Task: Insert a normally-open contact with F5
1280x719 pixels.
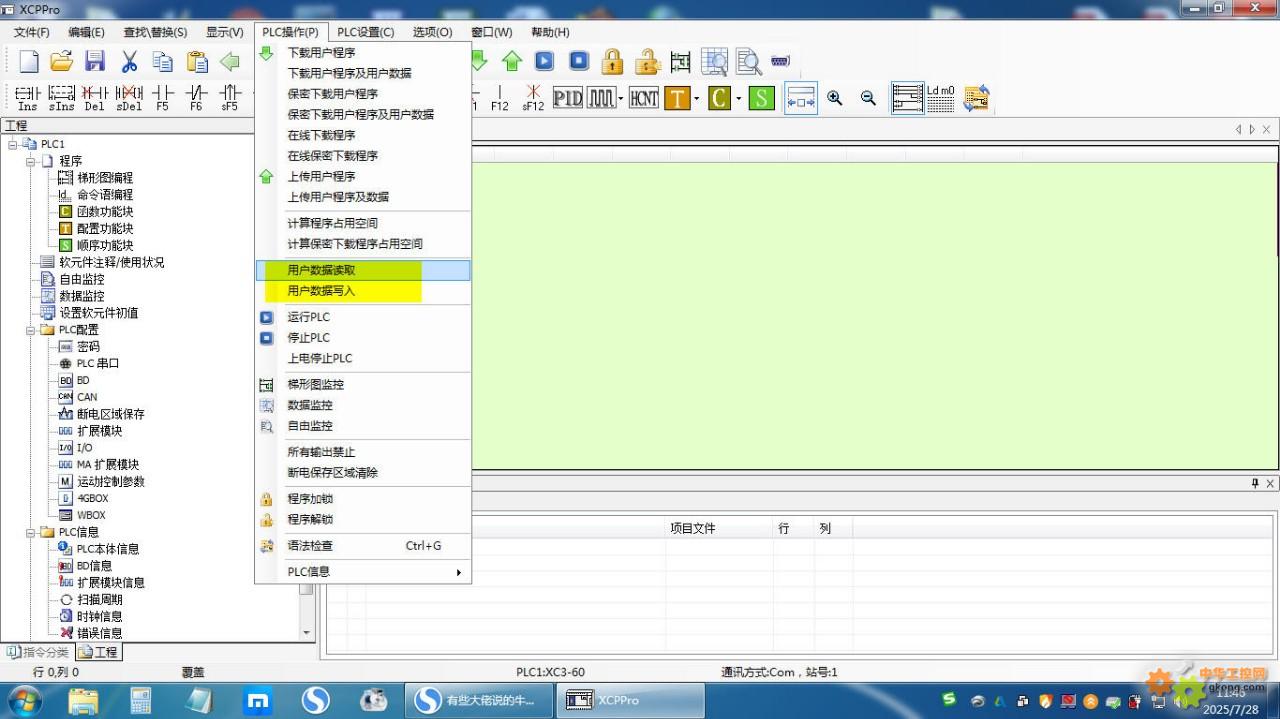Action: [163, 98]
